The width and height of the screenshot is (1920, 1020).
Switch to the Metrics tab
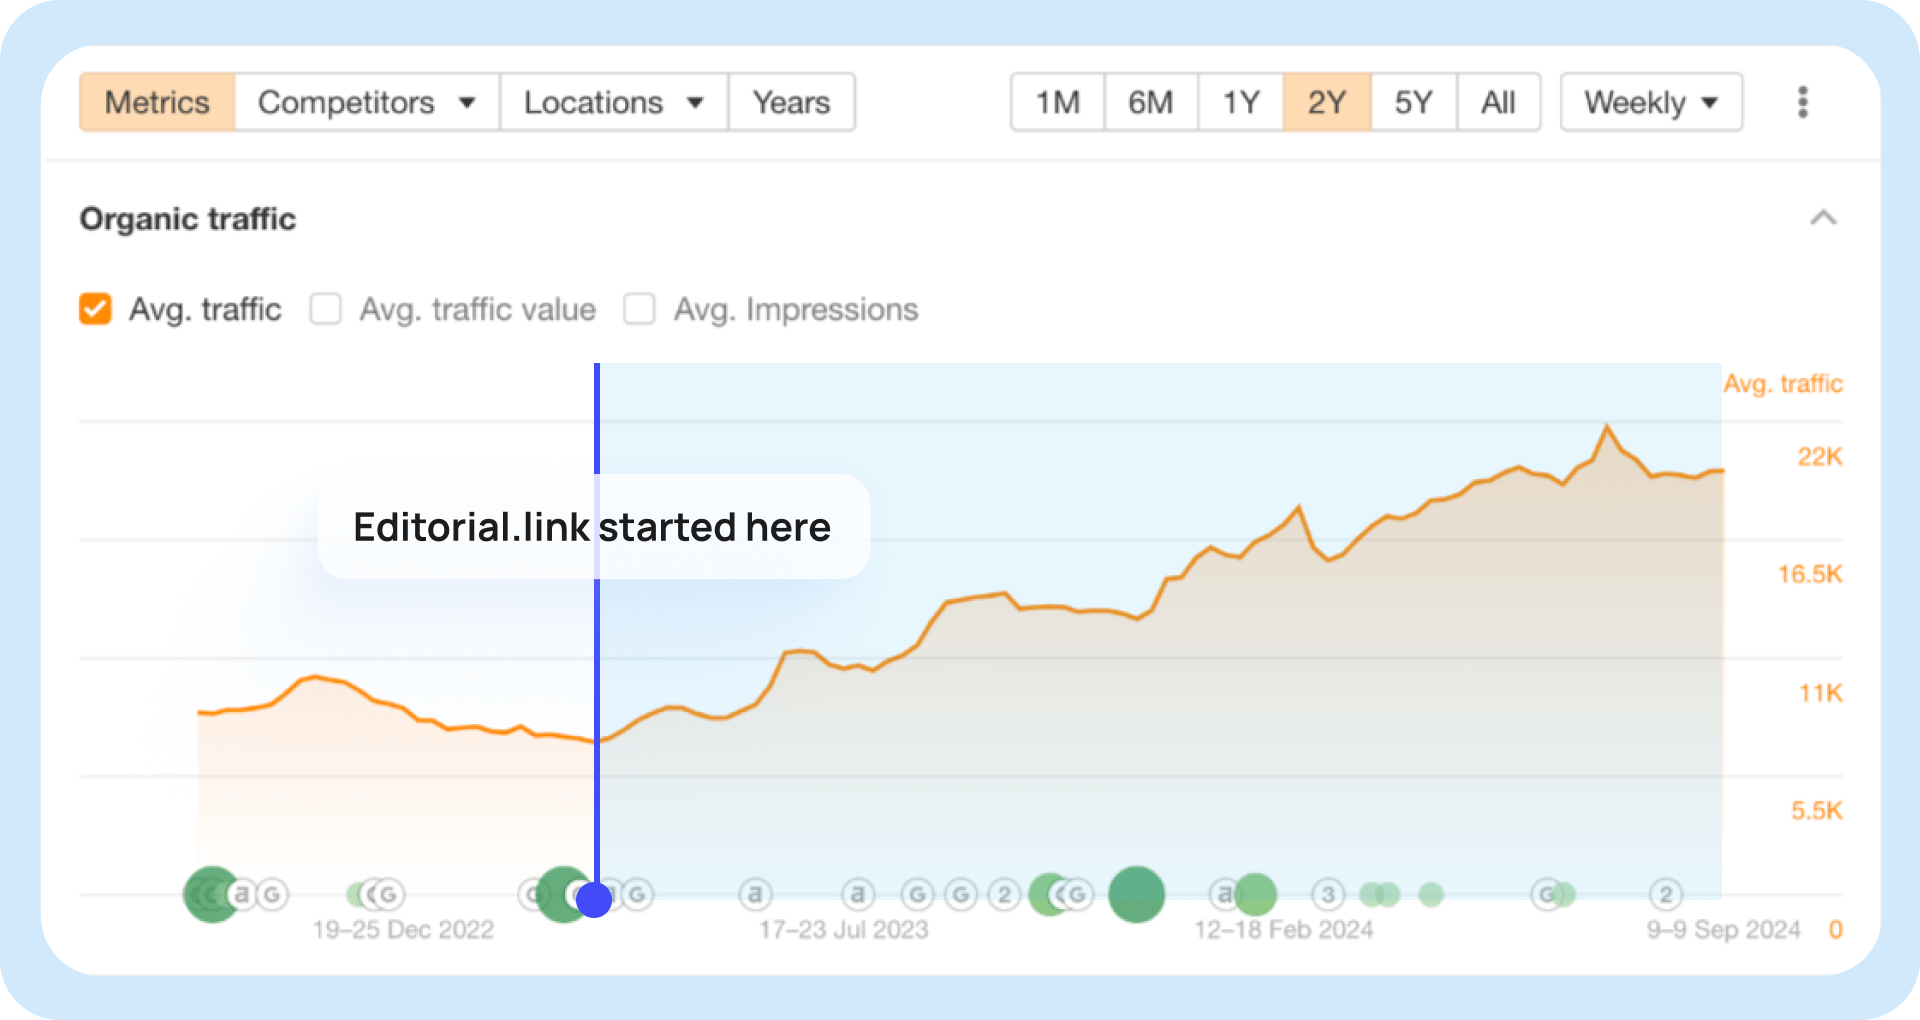157,102
